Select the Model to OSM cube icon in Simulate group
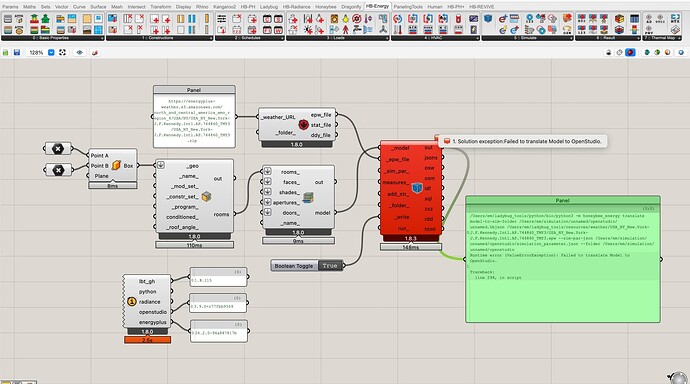 488,19
